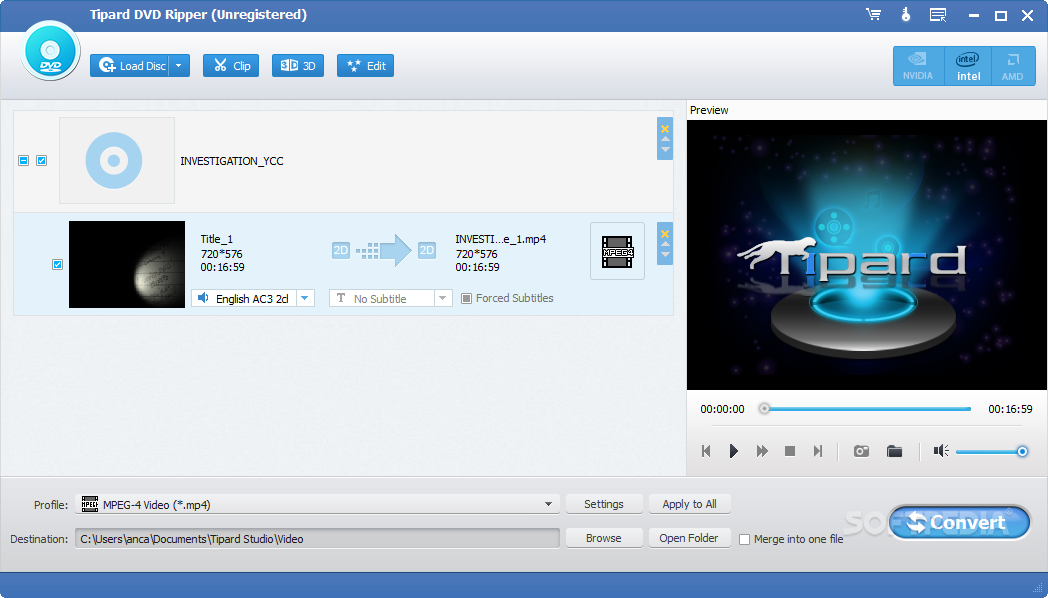Click the Load Disc button

(130, 65)
